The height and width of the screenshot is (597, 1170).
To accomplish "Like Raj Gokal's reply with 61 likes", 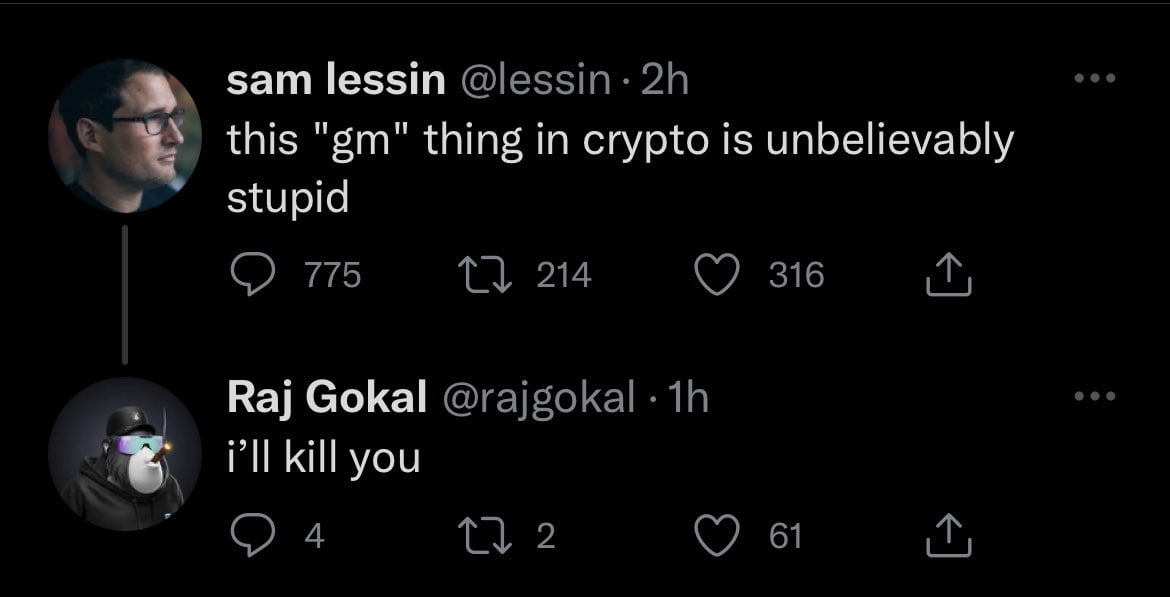I will click(x=715, y=537).
